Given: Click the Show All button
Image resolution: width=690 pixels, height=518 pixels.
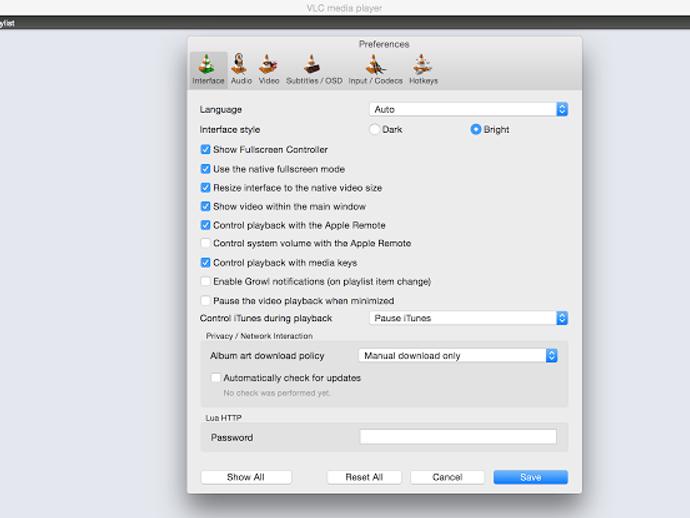Looking at the screenshot, I should 246,477.
